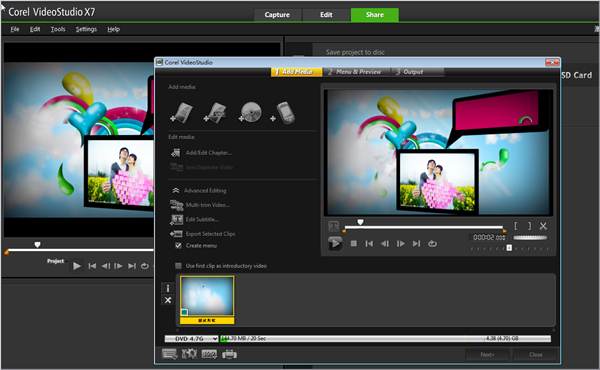Click the clip info 'i' icon
This screenshot has height=370, width=600.
pos(168,289)
